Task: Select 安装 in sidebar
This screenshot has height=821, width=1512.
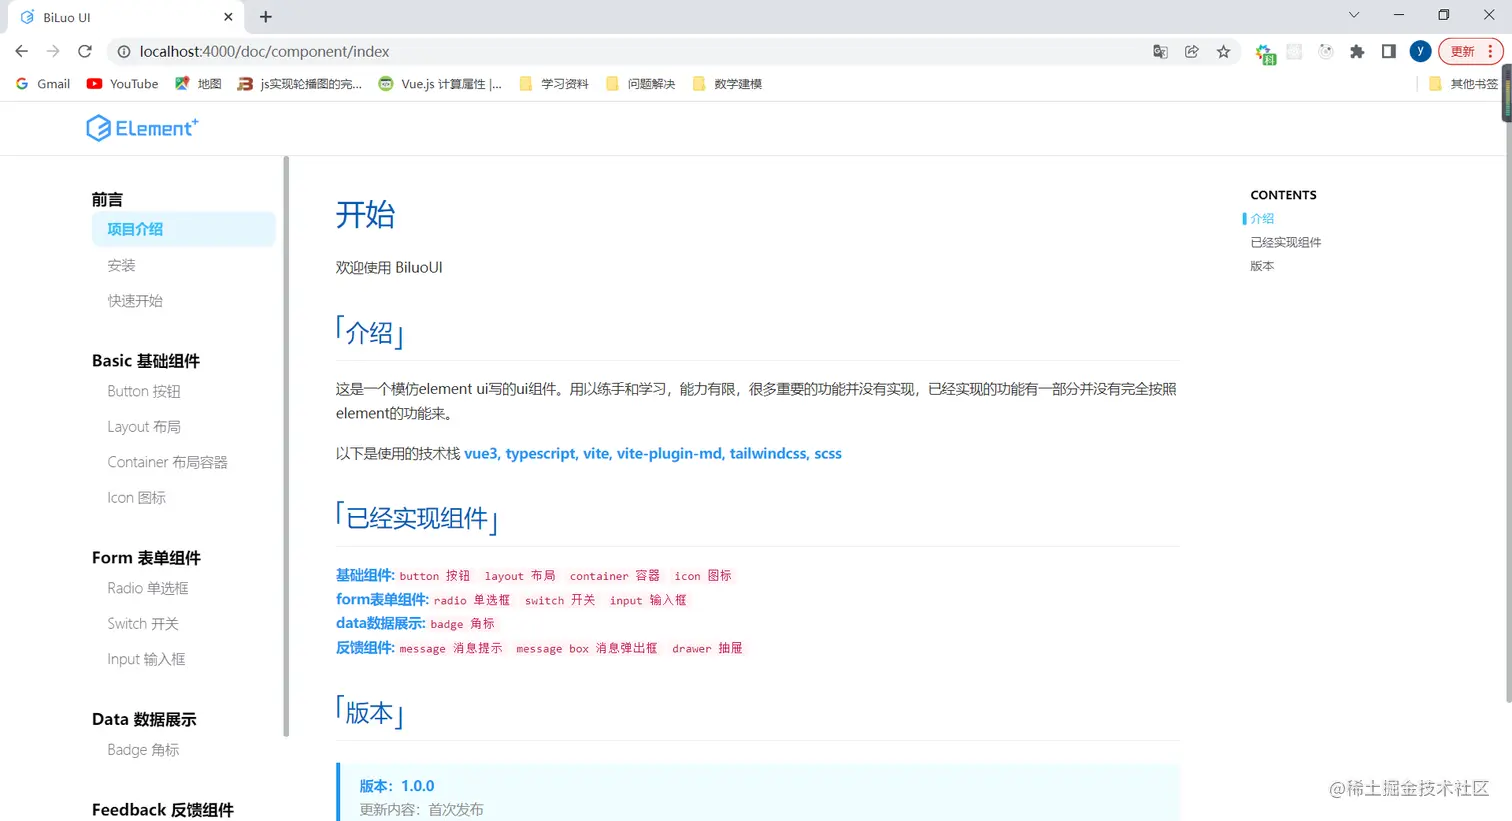Action: tap(121, 265)
